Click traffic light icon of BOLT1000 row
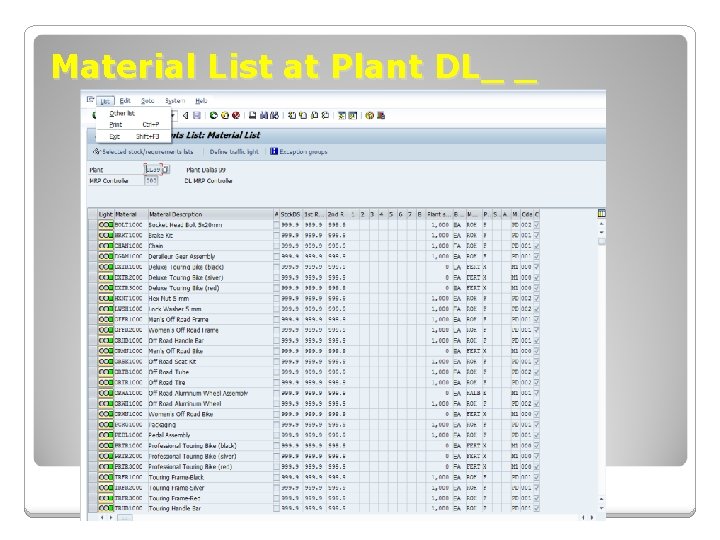720x540 pixels. tap(106, 225)
